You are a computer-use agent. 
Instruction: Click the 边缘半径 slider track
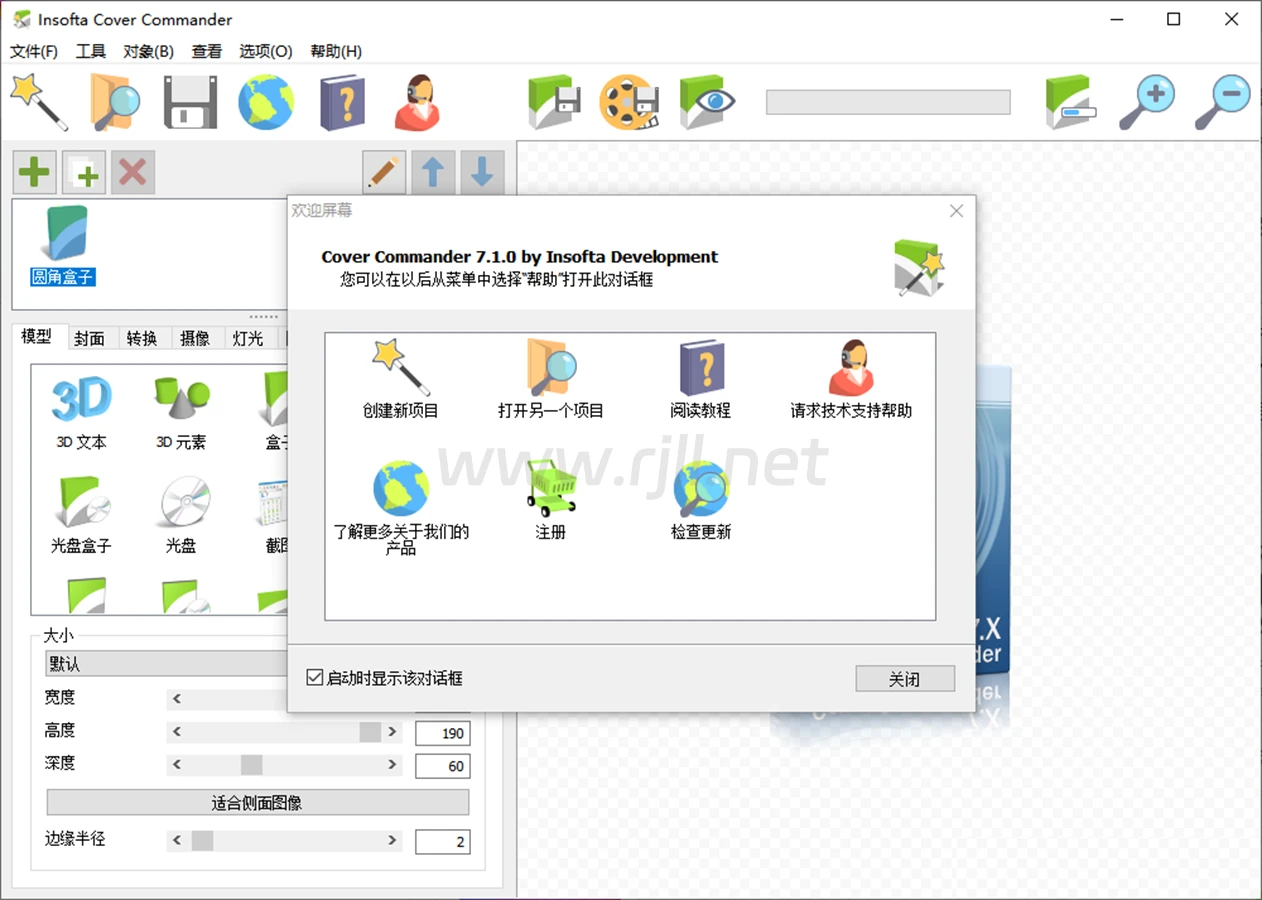click(x=300, y=841)
